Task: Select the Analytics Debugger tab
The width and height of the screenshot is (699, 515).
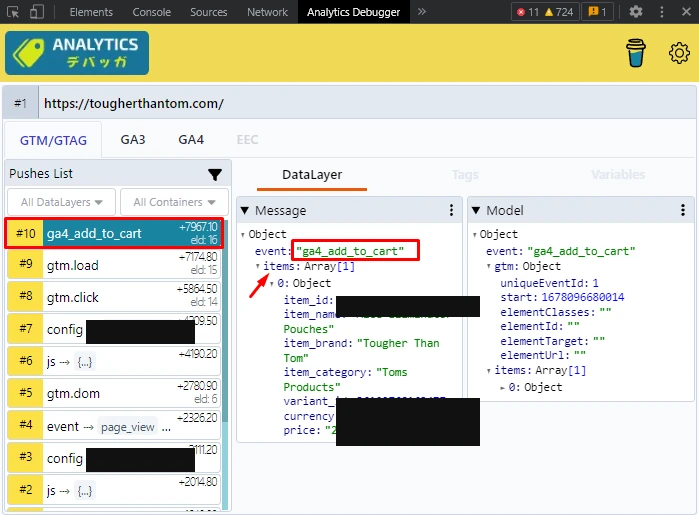Action: (x=354, y=12)
